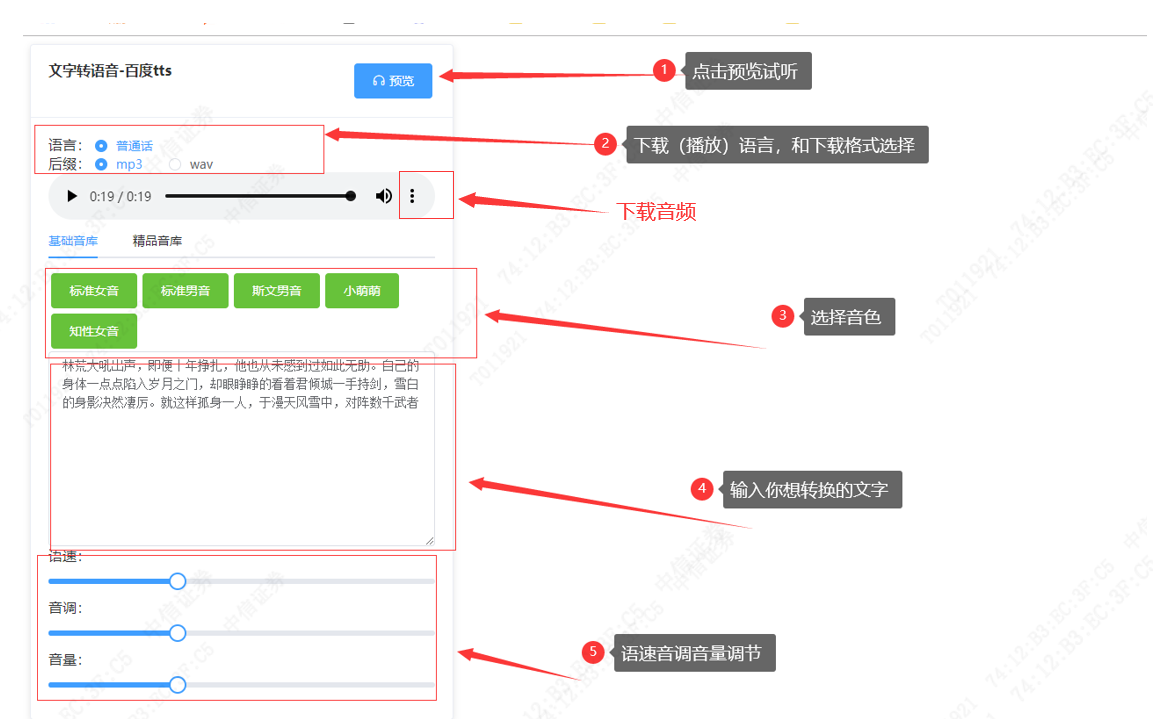The height and width of the screenshot is (719, 1153).
Task: Switch to the 精品音库 tab
Action: [157, 241]
